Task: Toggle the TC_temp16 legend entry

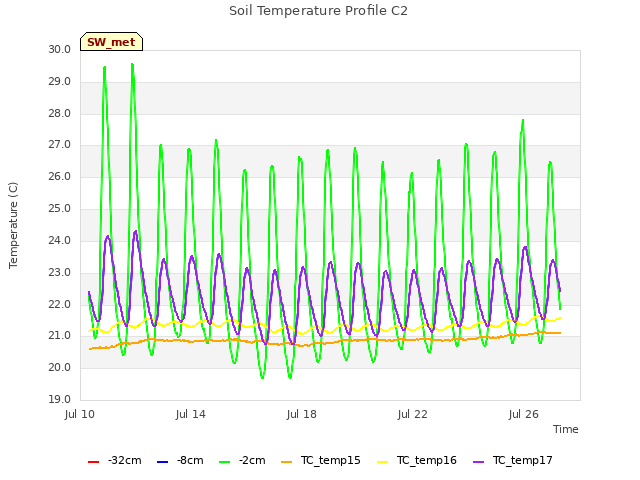Action: pyautogui.click(x=417, y=461)
